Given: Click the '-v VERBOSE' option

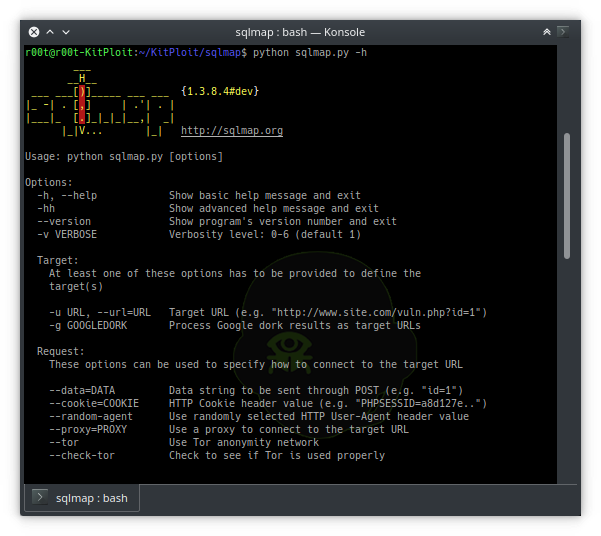Looking at the screenshot, I should (67, 234).
